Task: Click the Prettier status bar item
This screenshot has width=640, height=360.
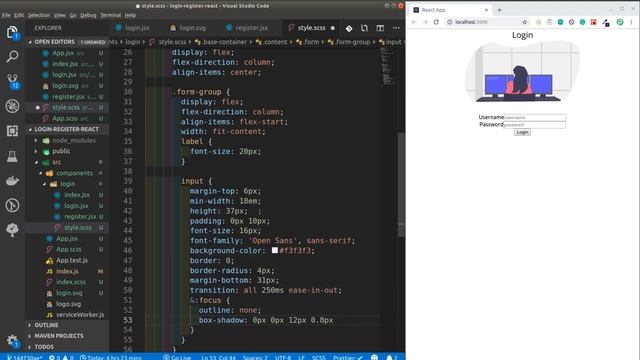Action: pos(348,357)
